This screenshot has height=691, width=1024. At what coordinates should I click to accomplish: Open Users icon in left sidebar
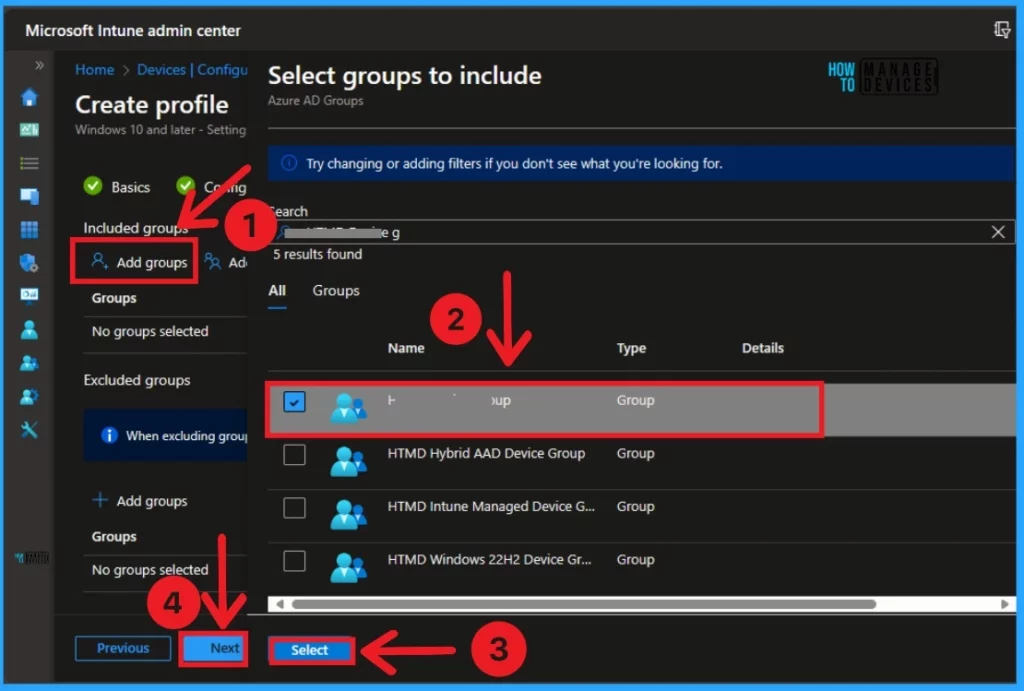[x=29, y=329]
